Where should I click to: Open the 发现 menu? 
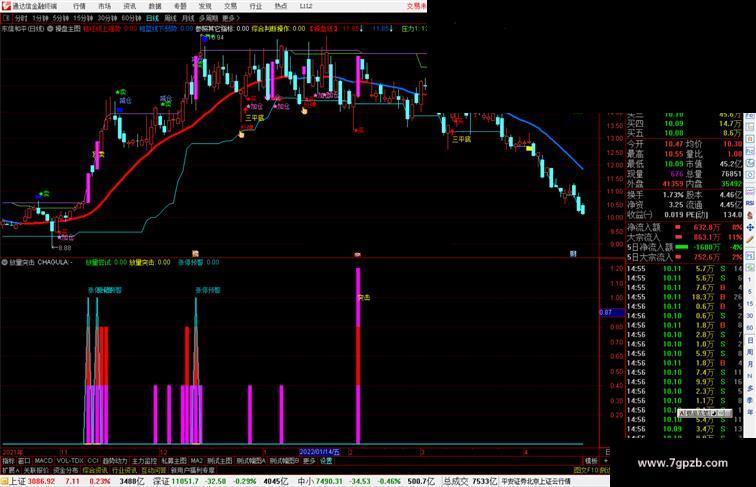click(205, 6)
